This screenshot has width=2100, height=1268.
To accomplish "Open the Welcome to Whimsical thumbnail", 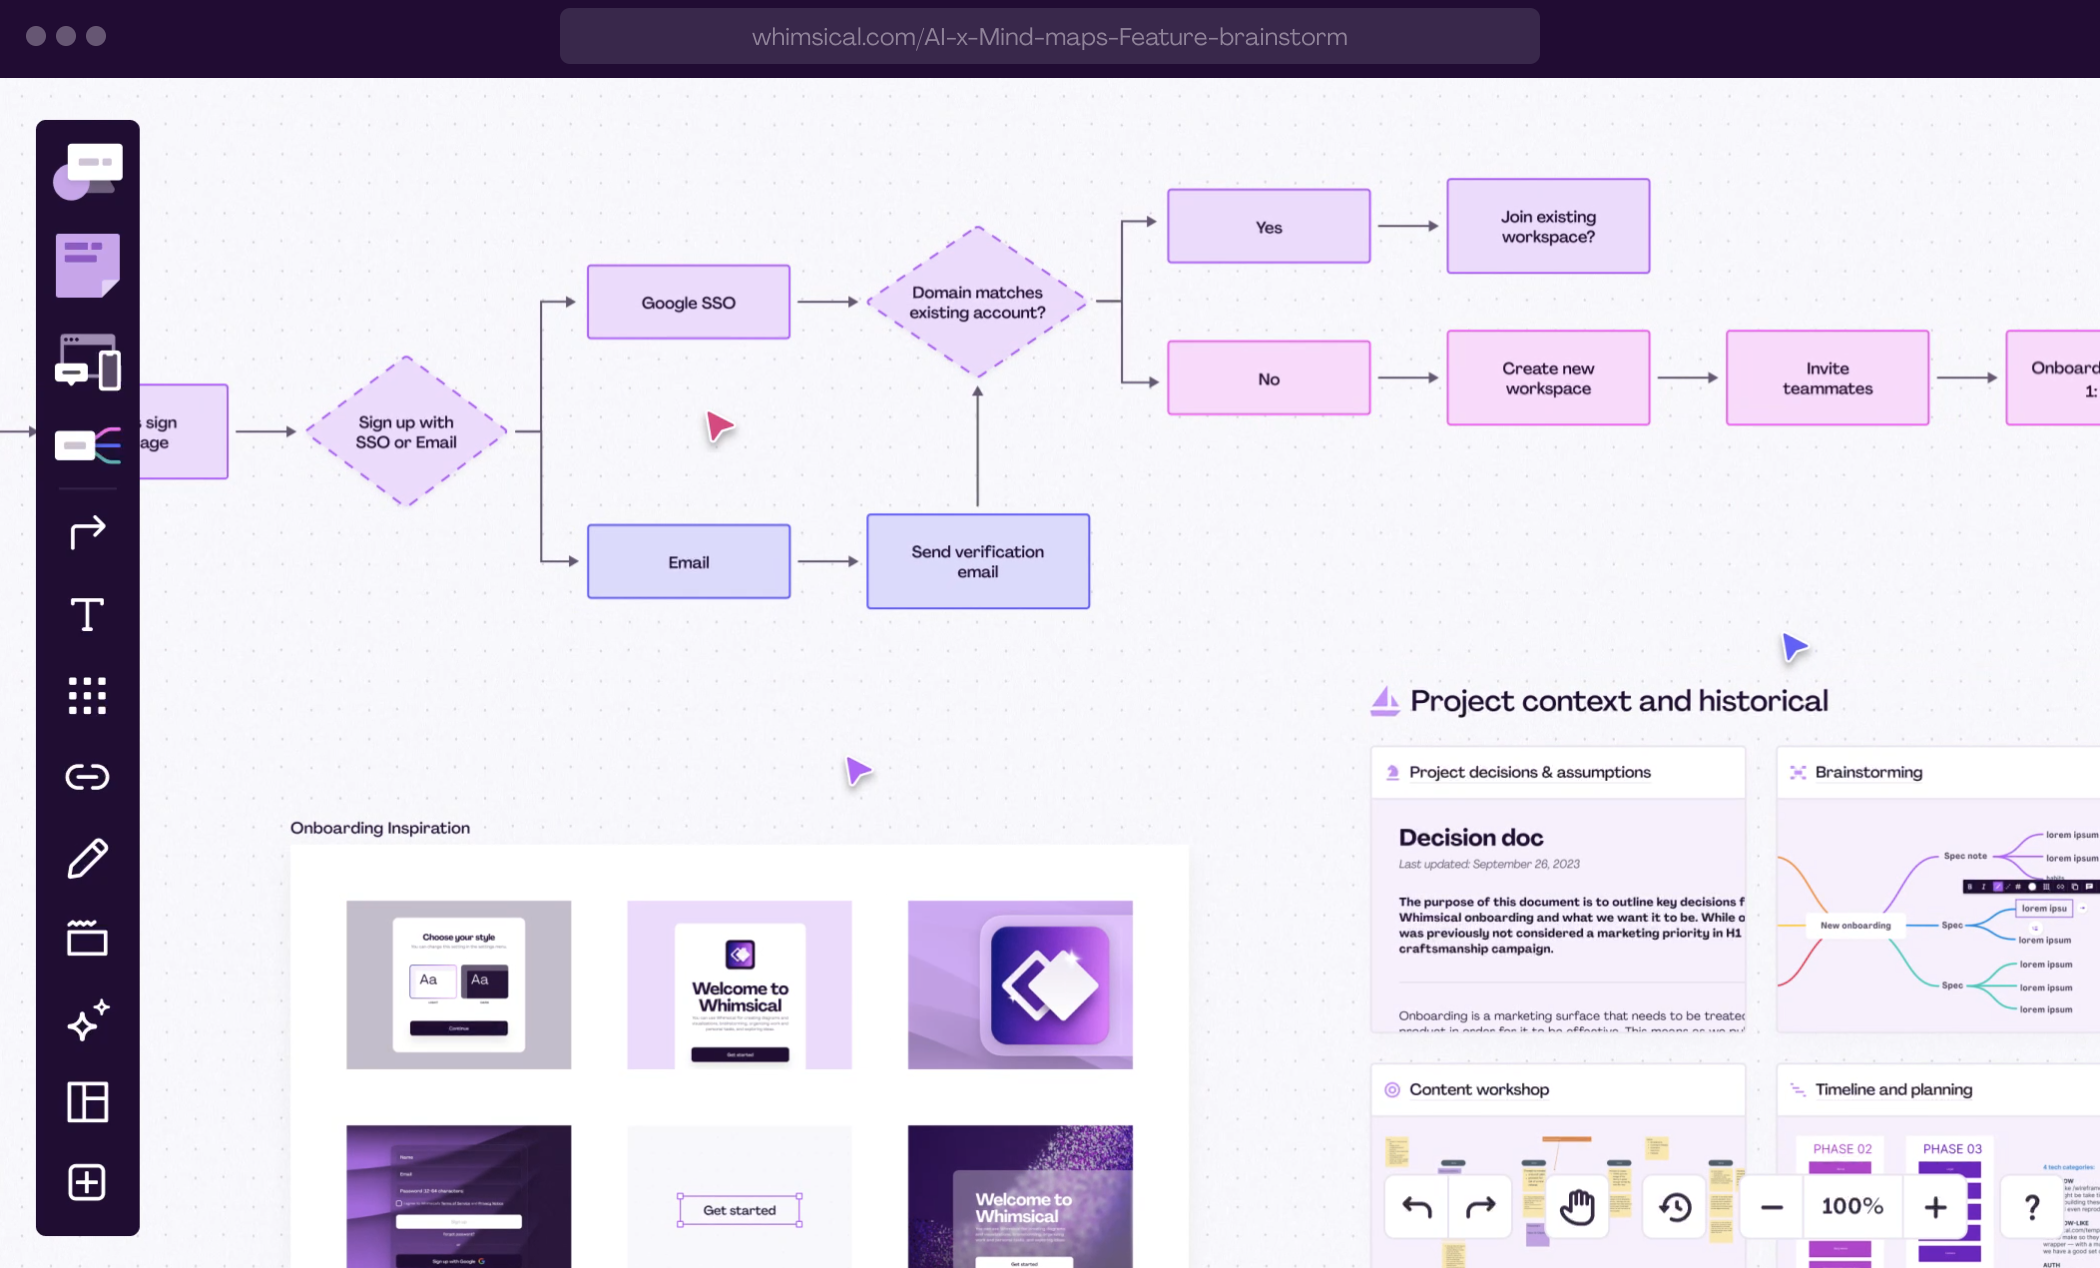I will (739, 985).
